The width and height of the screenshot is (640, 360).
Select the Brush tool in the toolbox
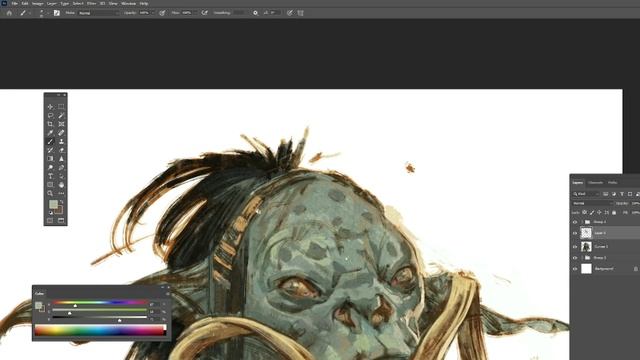(x=50, y=142)
